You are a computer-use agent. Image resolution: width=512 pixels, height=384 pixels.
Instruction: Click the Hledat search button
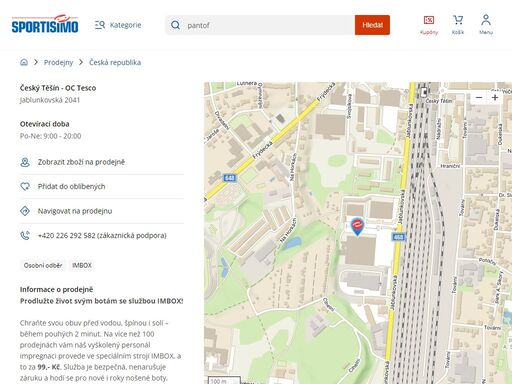372,25
